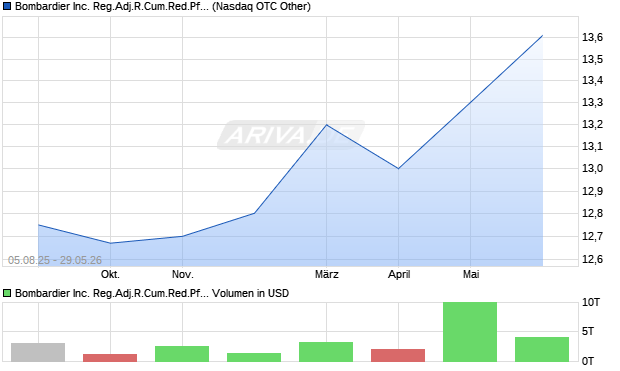Click the 'Okt.' x-axis label
Image resolution: width=620 pixels, height=371 pixels.
110,274
